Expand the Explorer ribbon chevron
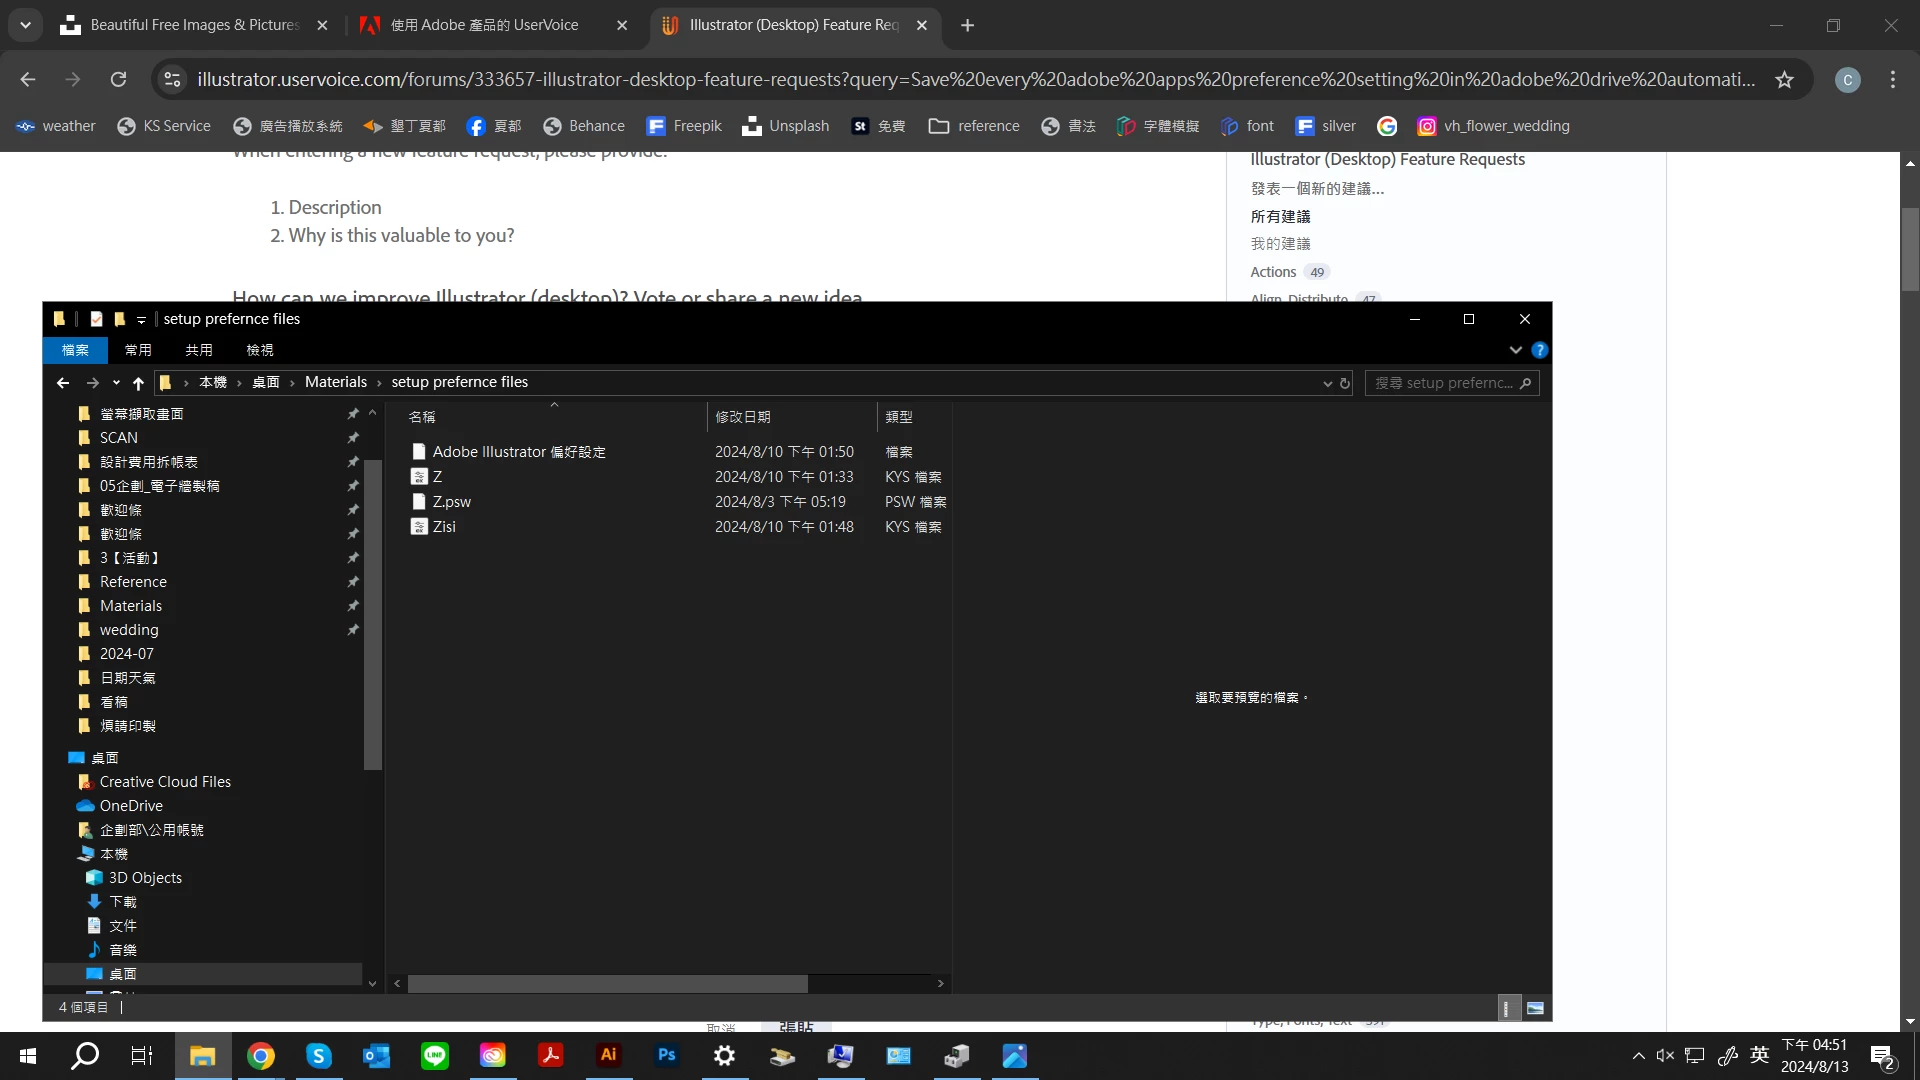The image size is (1920, 1080). point(1515,350)
